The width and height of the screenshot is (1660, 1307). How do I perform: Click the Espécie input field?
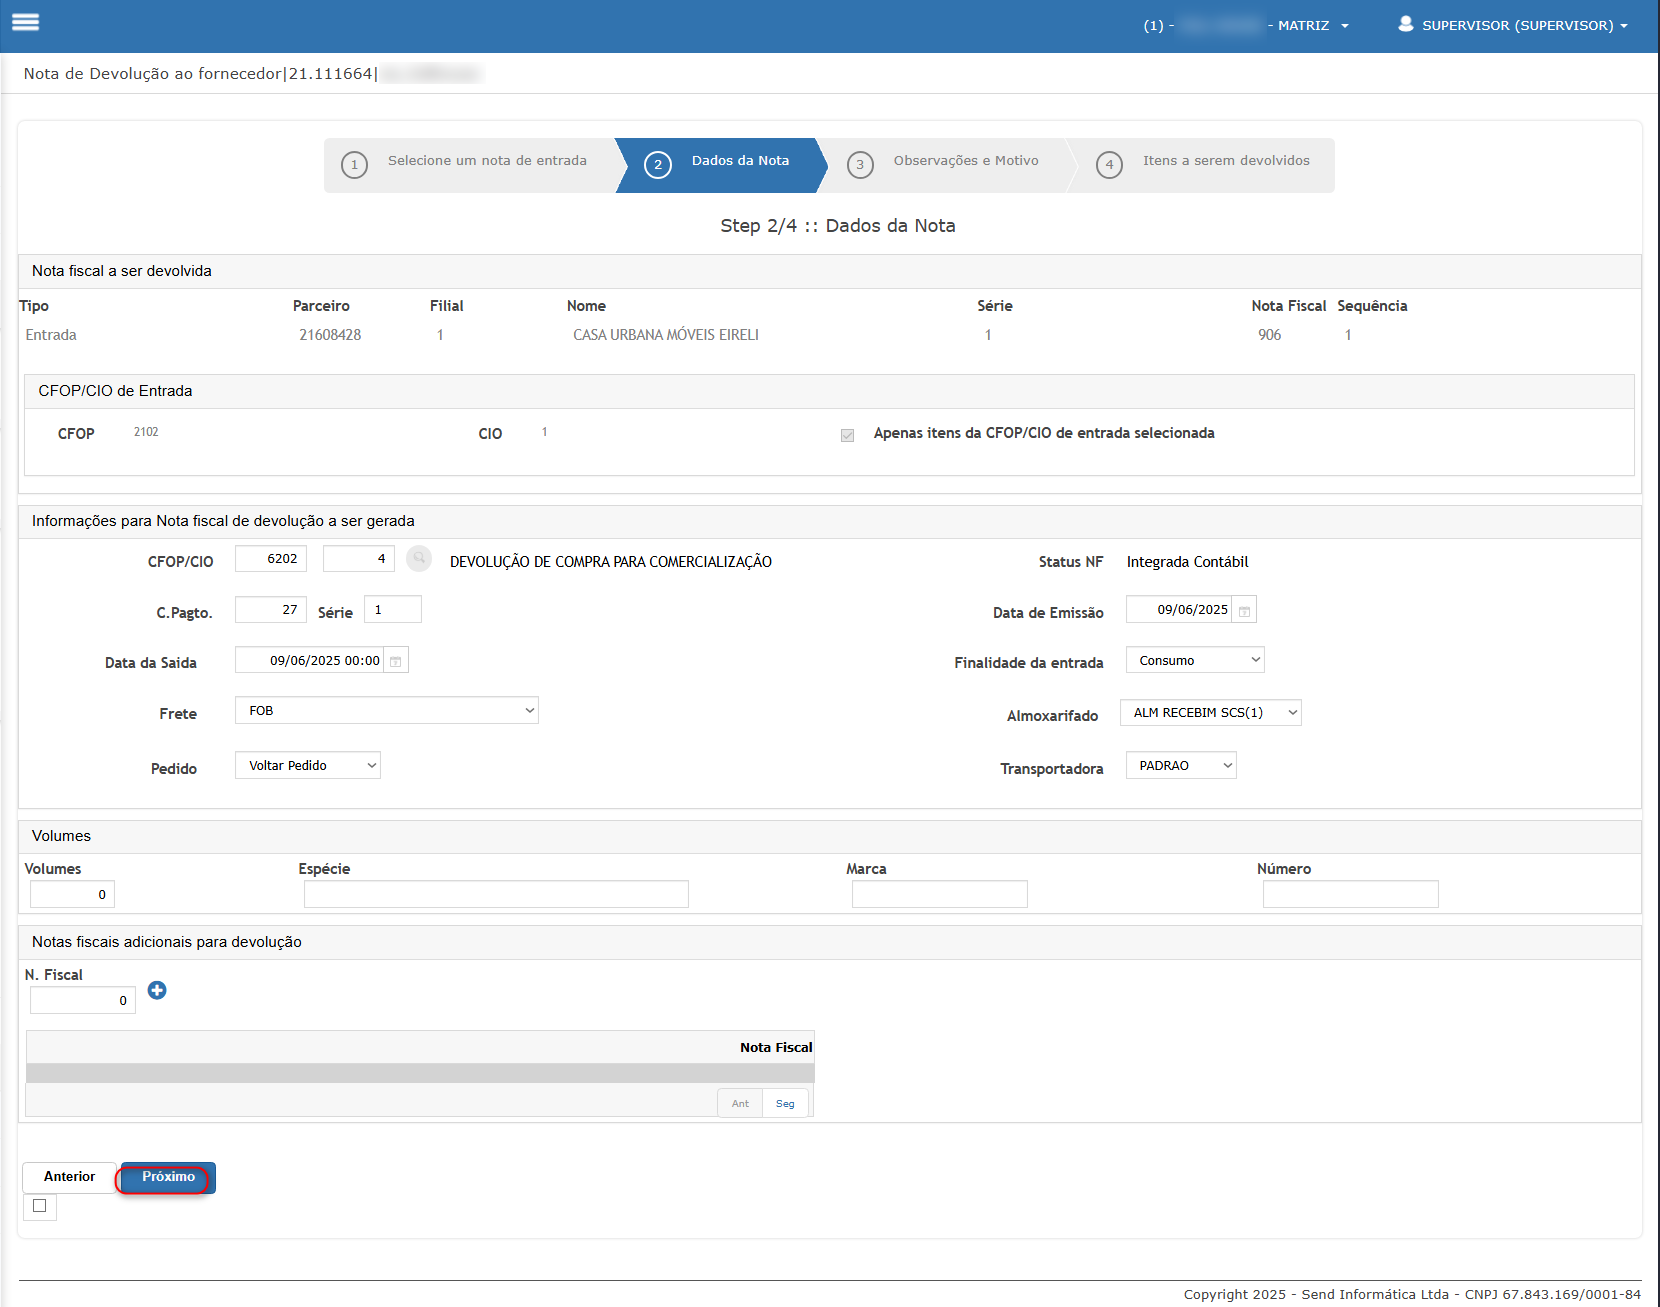click(x=496, y=894)
